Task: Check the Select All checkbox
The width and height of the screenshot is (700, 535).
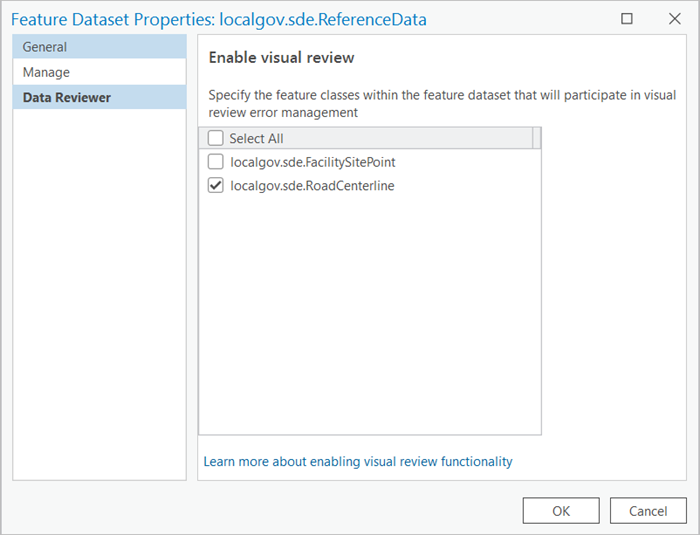Action: tap(216, 139)
